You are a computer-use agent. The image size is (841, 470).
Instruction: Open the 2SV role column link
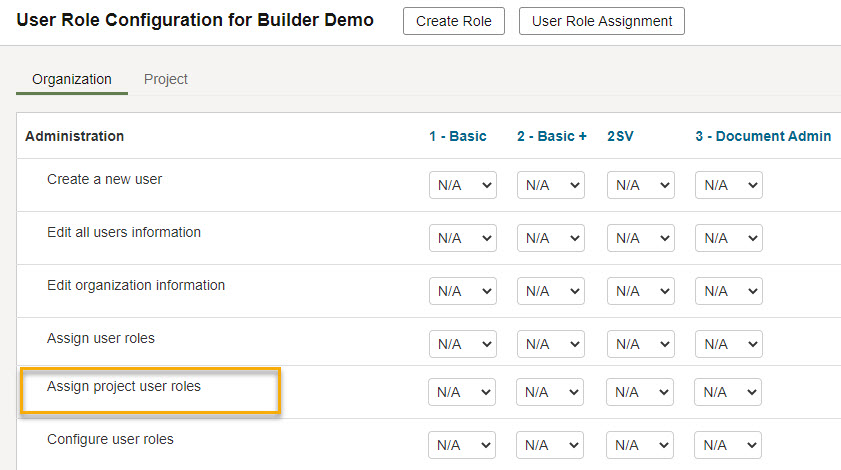tap(620, 136)
